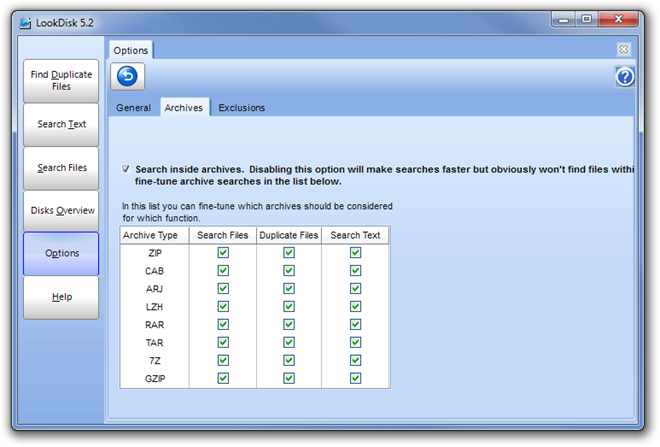Disable TAR Search Text

click(x=355, y=343)
